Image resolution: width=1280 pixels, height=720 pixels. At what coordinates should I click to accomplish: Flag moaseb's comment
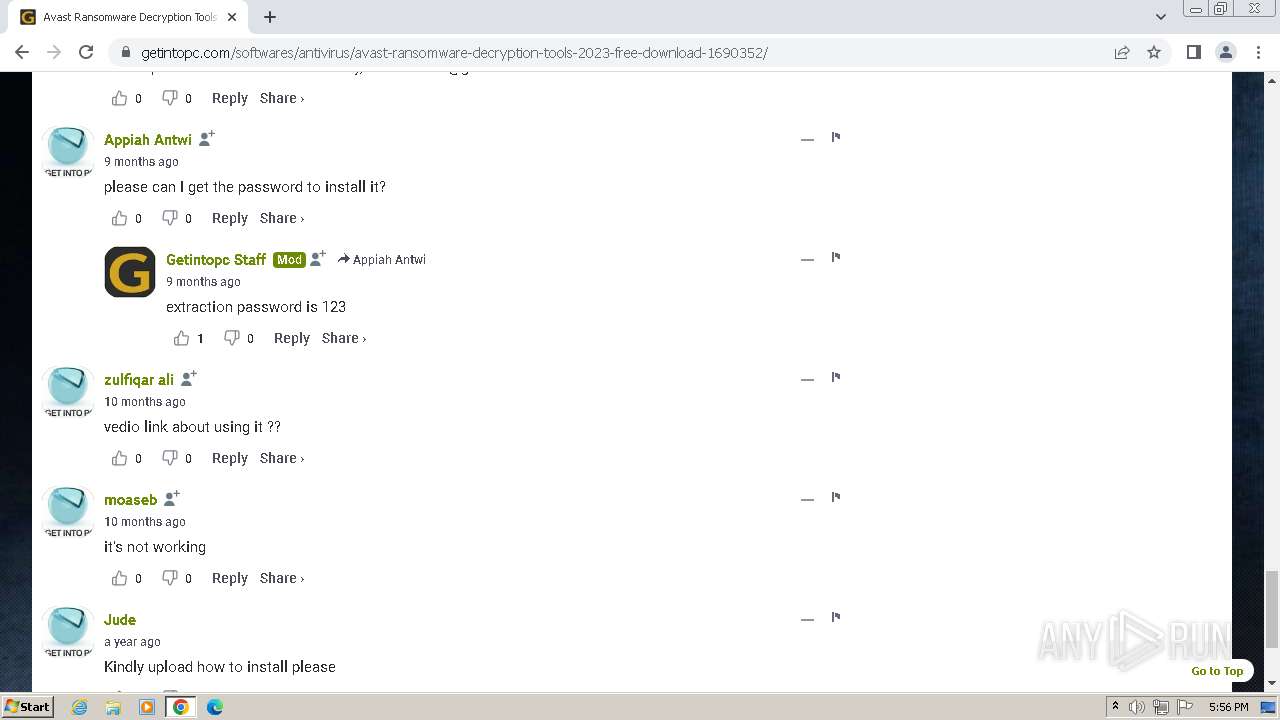tap(836, 497)
